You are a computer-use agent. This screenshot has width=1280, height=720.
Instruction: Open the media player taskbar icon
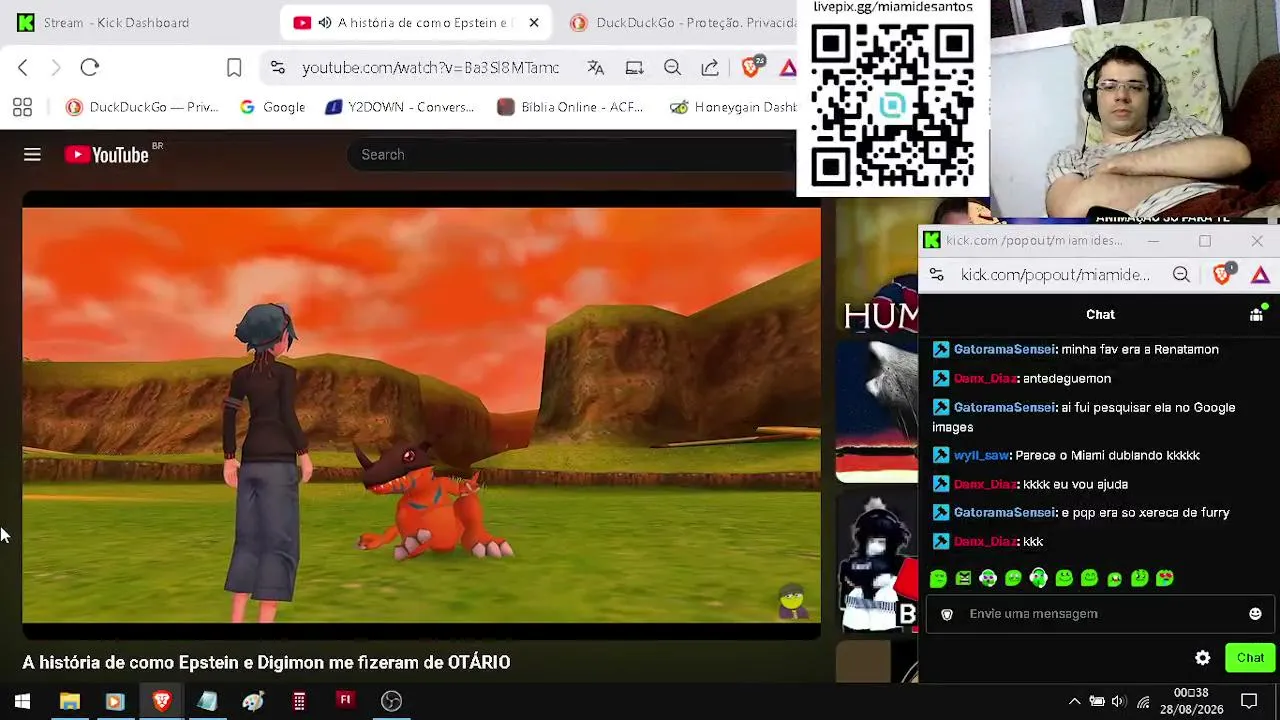click(114, 701)
